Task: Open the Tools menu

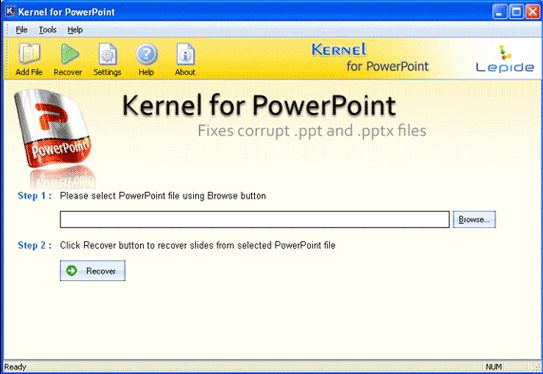Action: click(47, 30)
